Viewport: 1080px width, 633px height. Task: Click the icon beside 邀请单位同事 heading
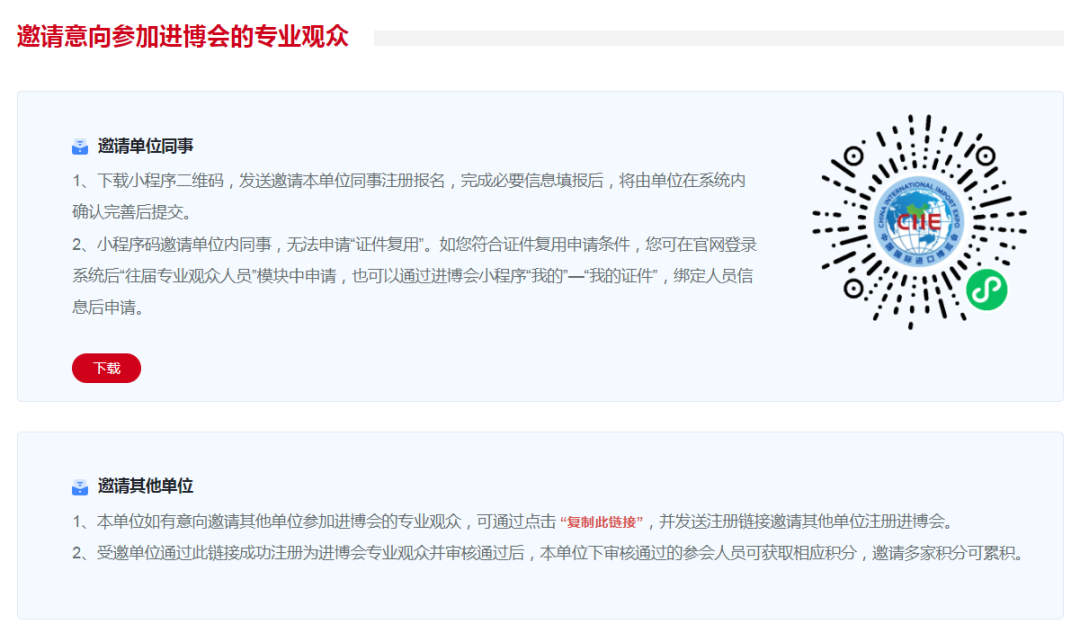(x=80, y=146)
